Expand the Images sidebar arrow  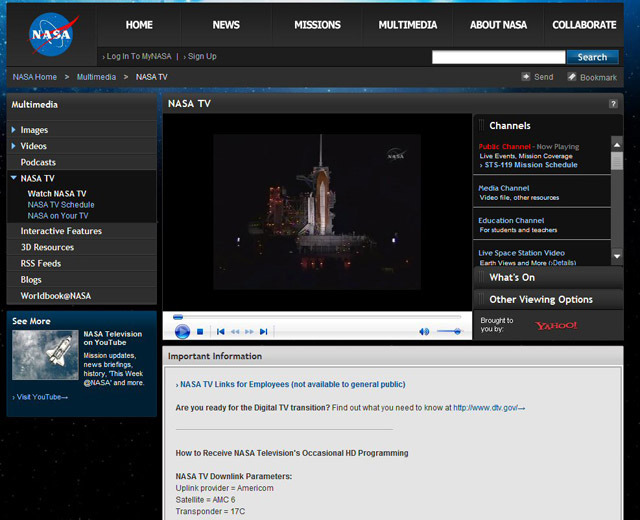(x=13, y=129)
